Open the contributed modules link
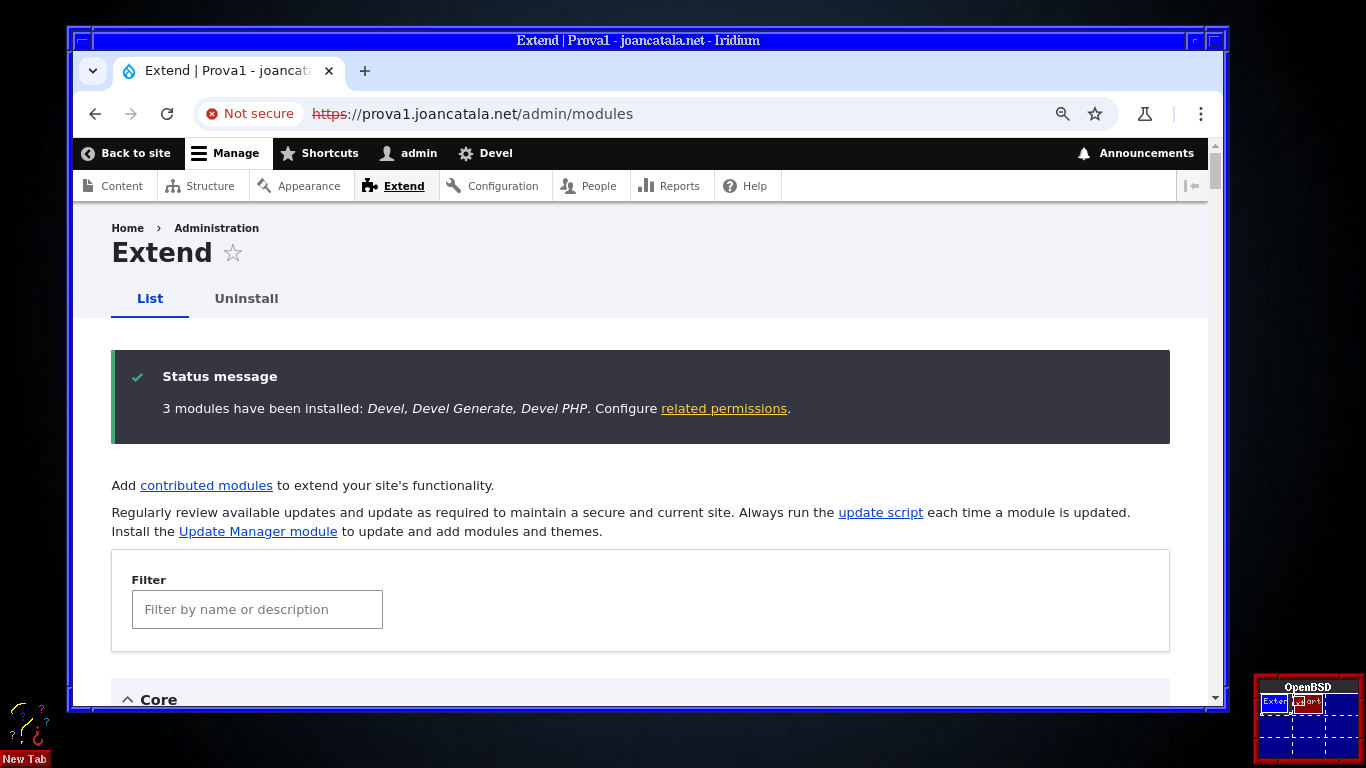1366x768 pixels. 206,486
